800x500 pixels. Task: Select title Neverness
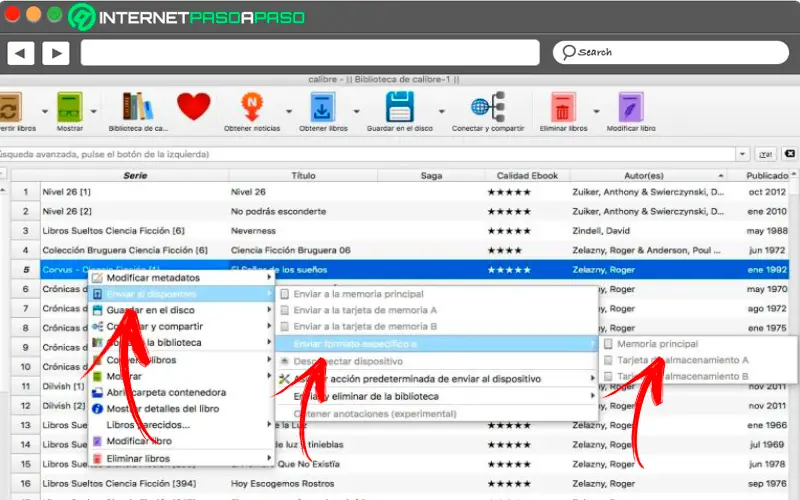point(253,231)
